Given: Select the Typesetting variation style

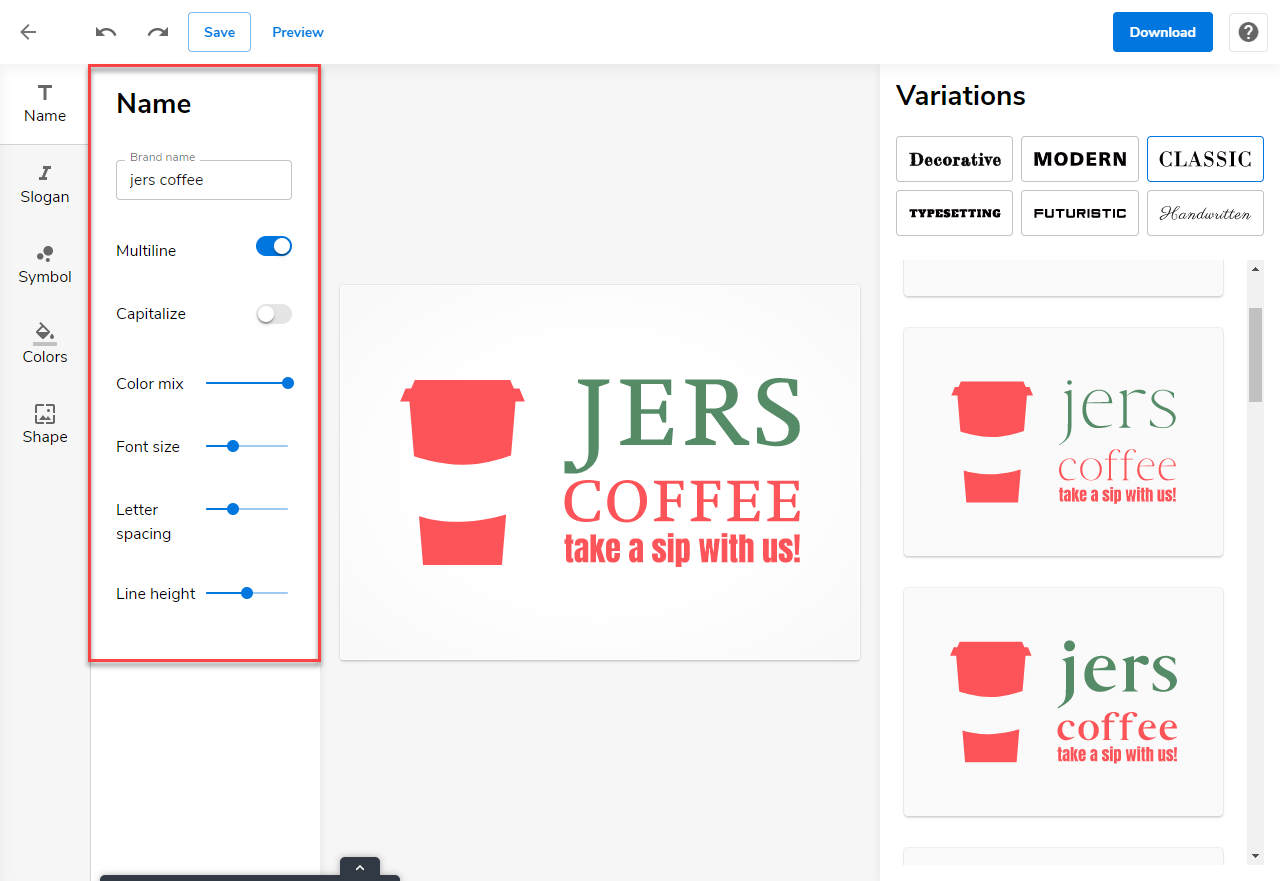Looking at the screenshot, I should coord(955,213).
